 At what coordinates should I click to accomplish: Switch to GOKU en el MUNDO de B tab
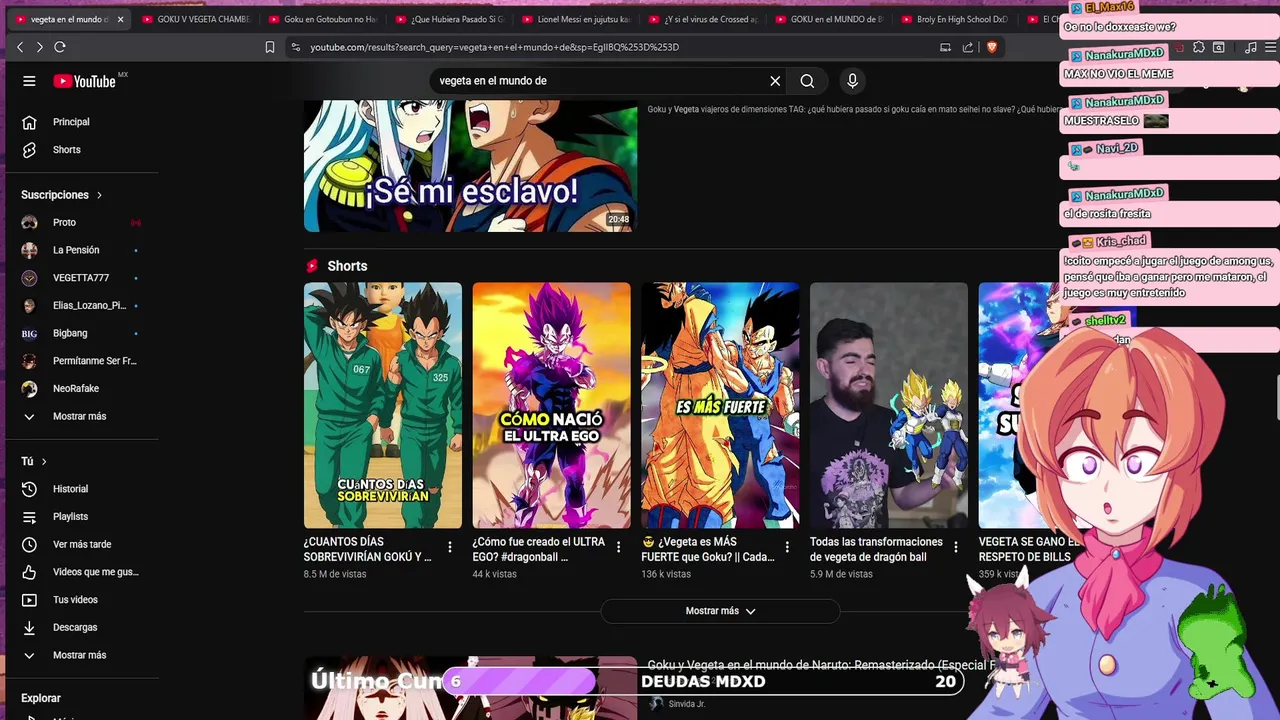pyautogui.click(x=830, y=19)
